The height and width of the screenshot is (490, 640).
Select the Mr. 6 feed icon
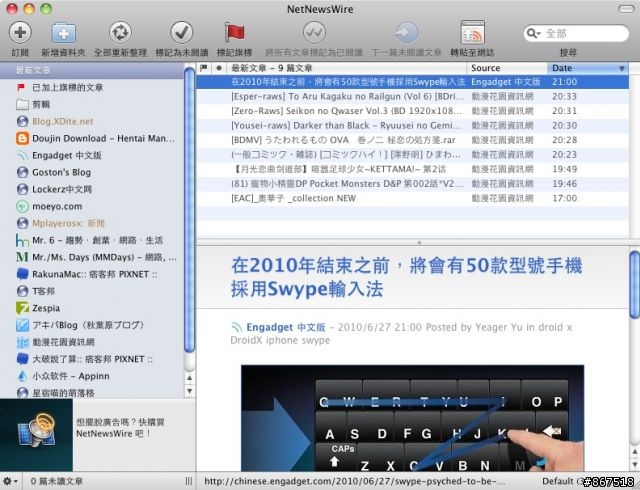(22, 240)
